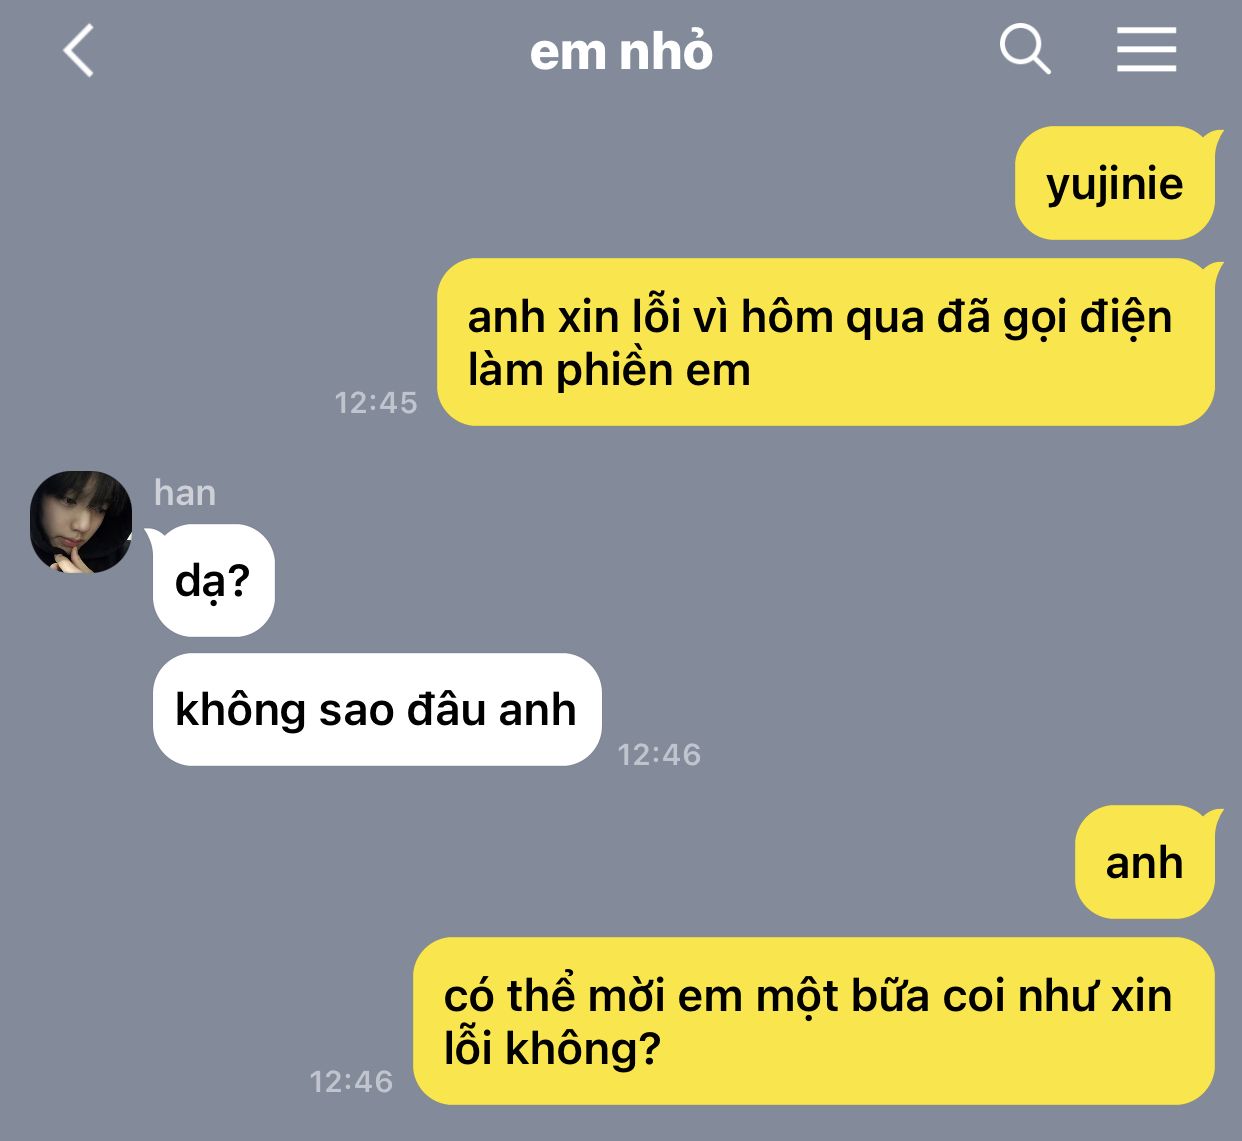Screen dimensions: 1242x1141
Task: Tap the sender name 'han'
Action: tap(185, 492)
